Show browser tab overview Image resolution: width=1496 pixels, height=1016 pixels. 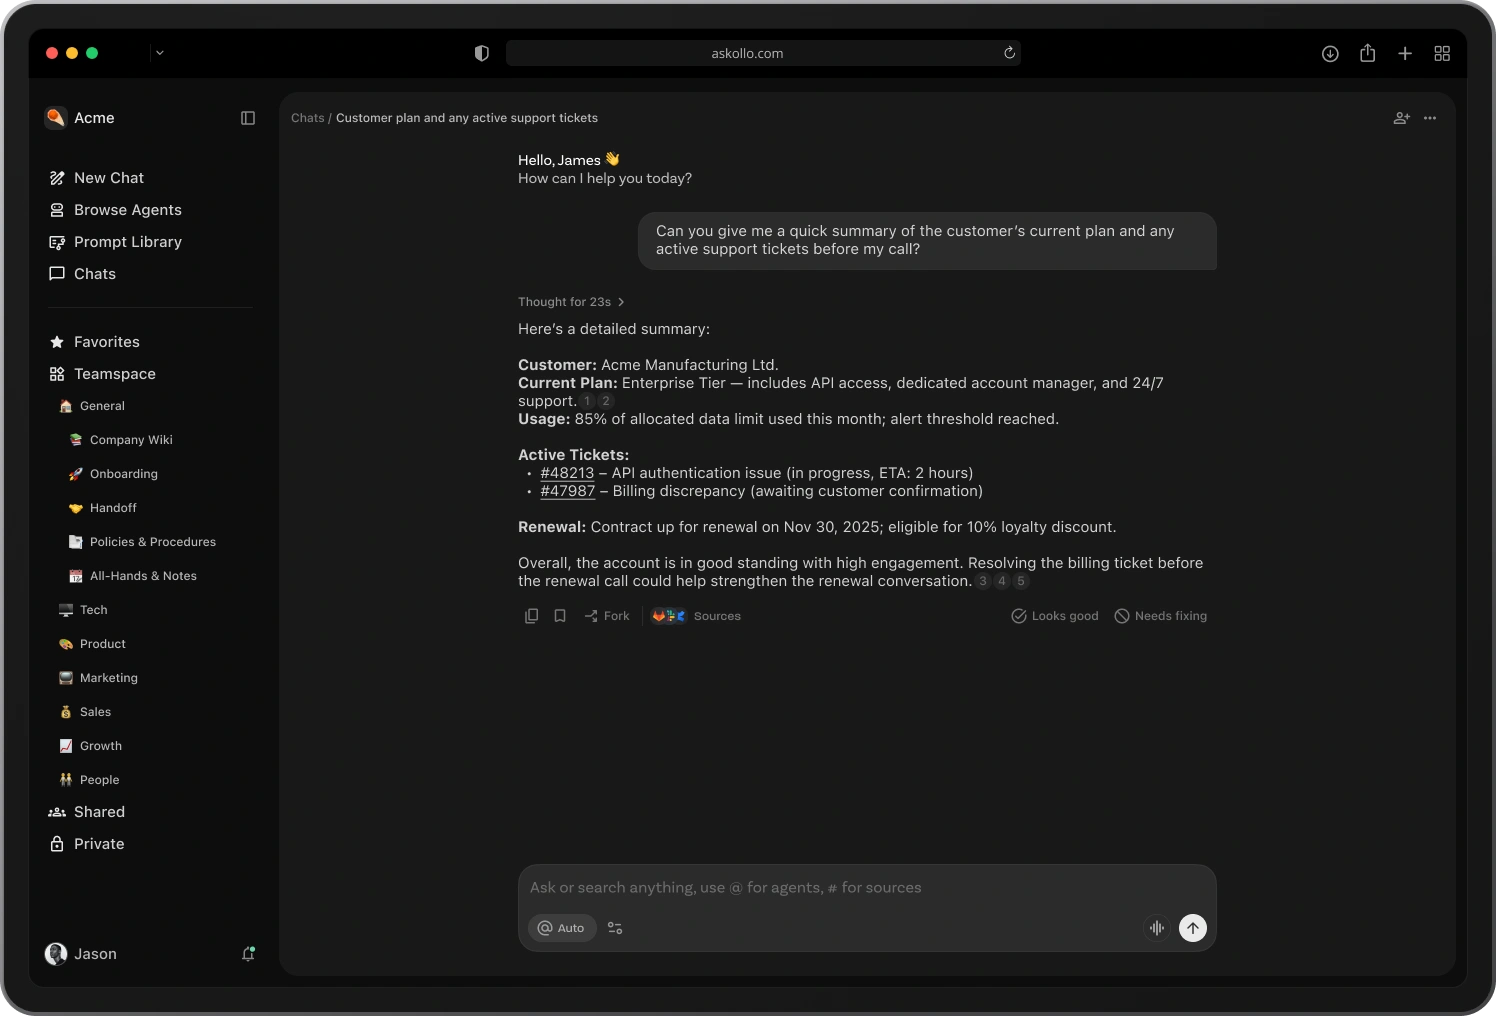point(1442,53)
